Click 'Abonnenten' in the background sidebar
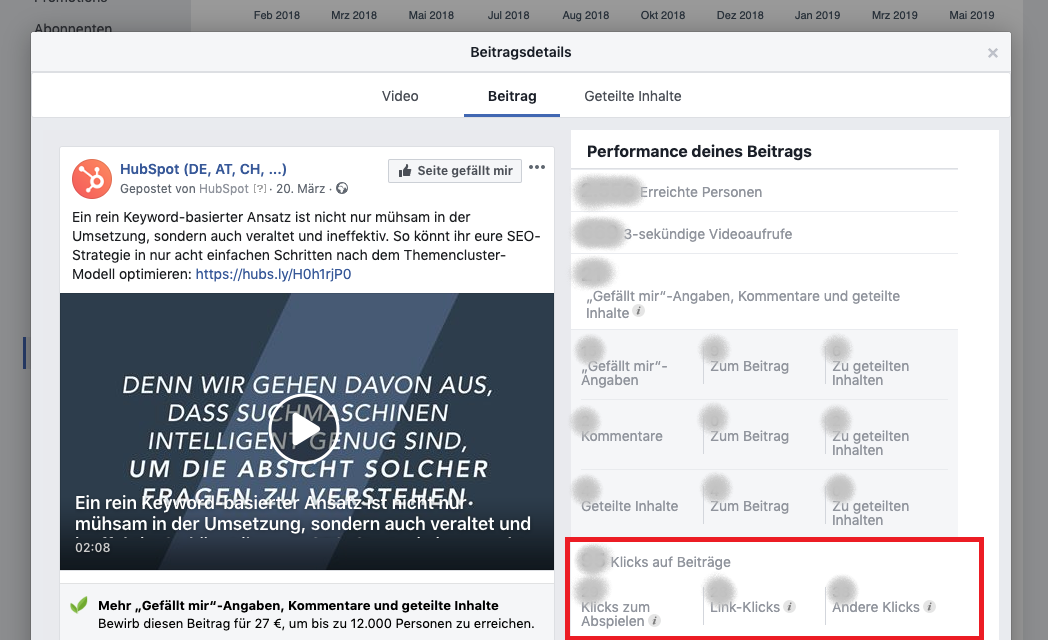The image size is (1048, 640). point(74,29)
